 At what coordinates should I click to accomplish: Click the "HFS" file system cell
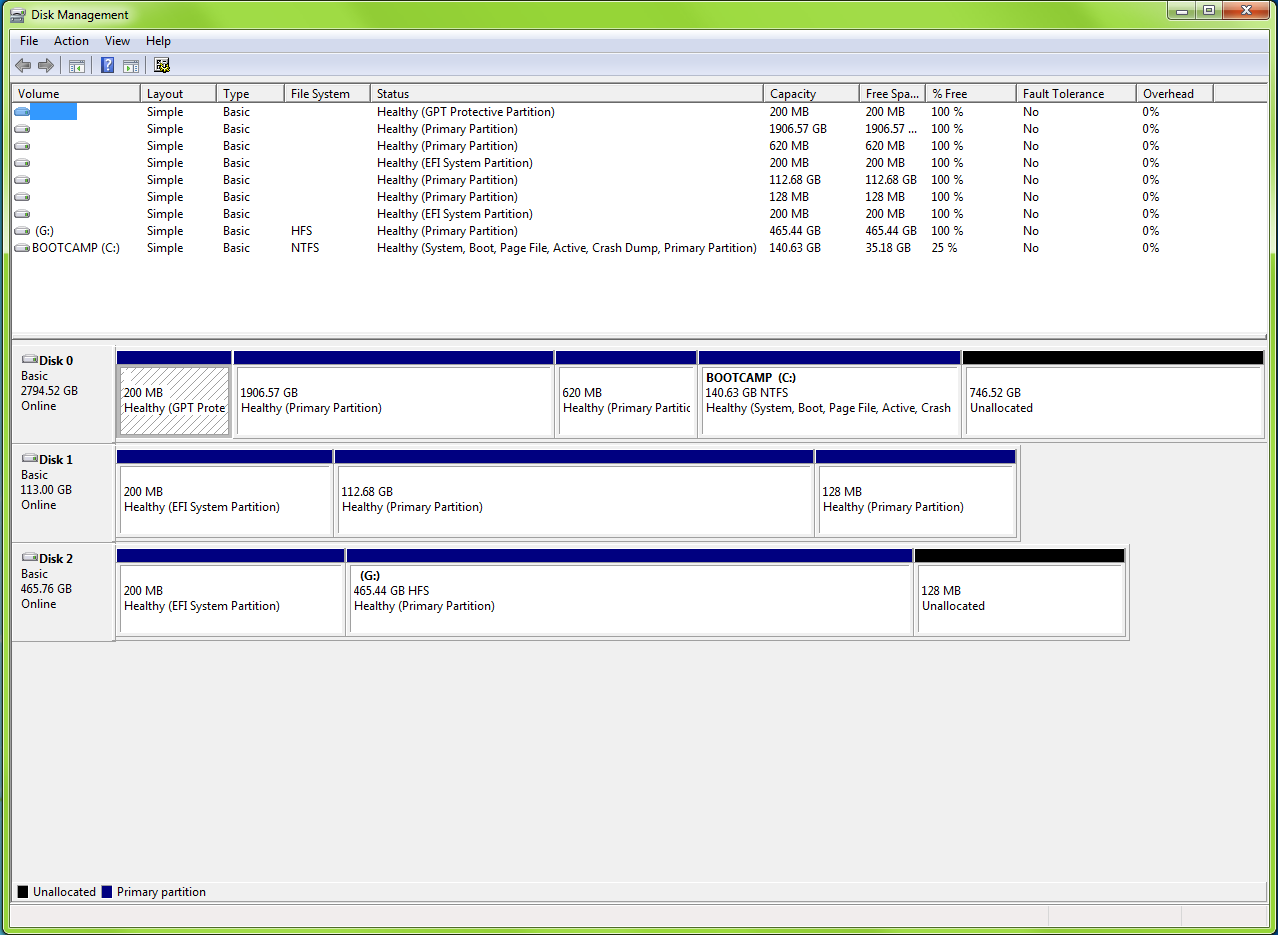point(301,231)
